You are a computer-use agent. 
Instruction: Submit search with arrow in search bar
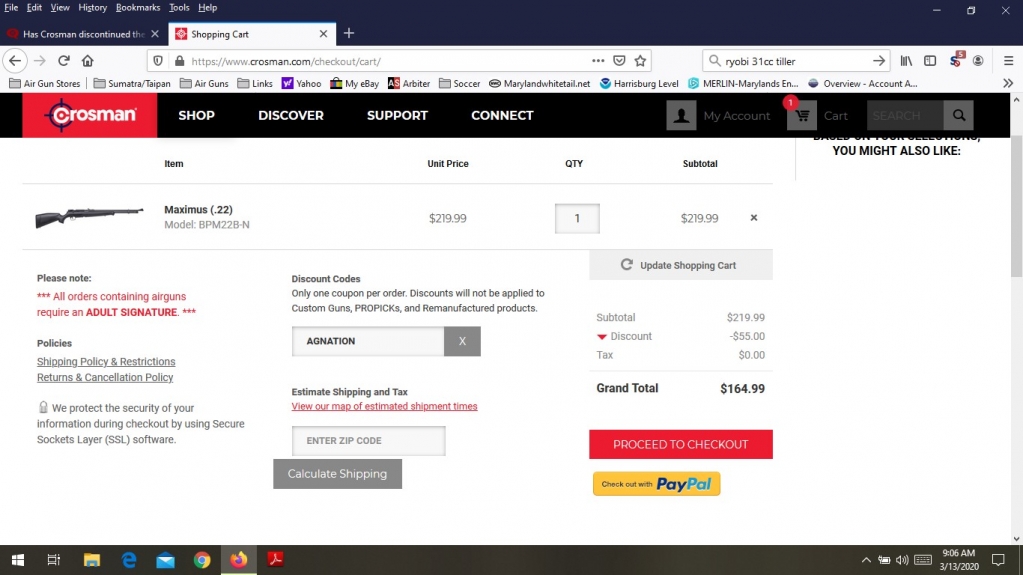point(879,61)
